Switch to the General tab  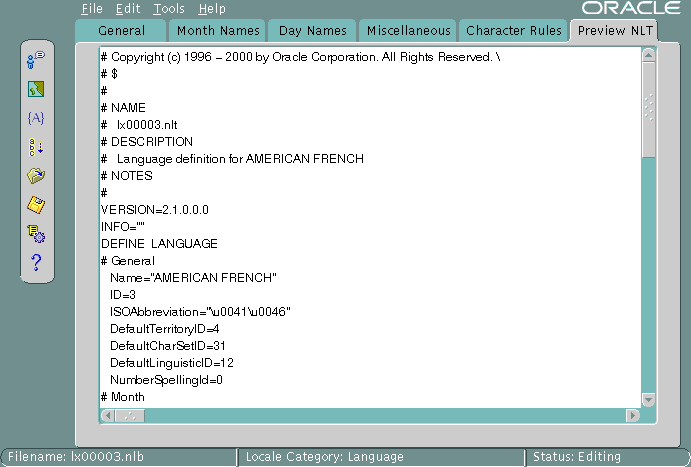click(x=121, y=31)
